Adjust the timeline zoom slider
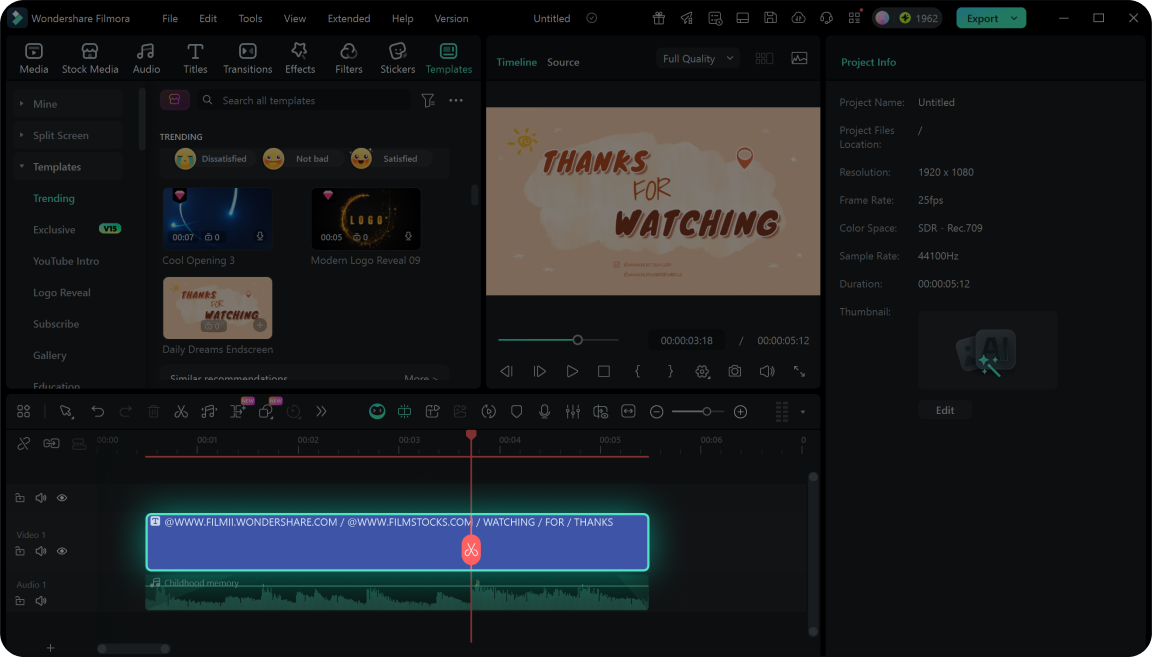 point(699,412)
